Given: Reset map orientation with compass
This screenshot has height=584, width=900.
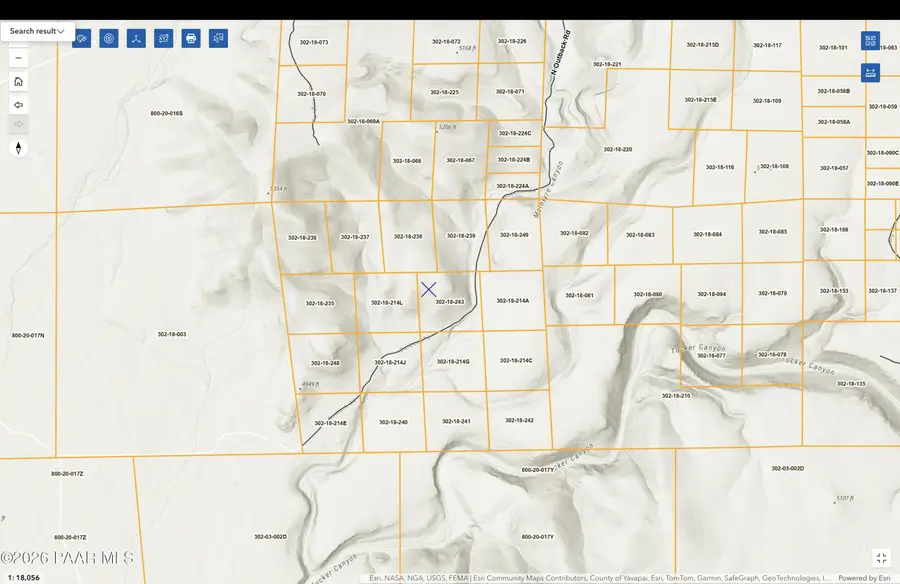Looking at the screenshot, I should [18, 148].
